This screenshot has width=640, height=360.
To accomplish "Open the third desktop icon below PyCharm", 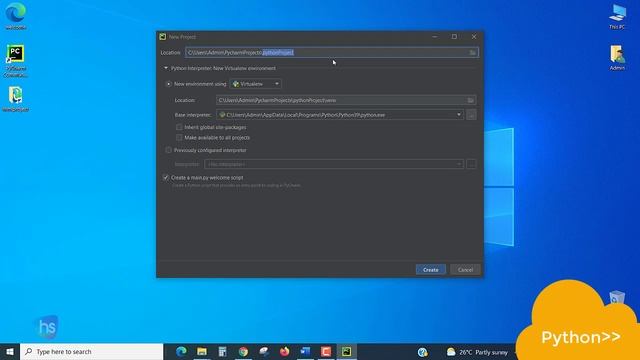I will click(16, 99).
